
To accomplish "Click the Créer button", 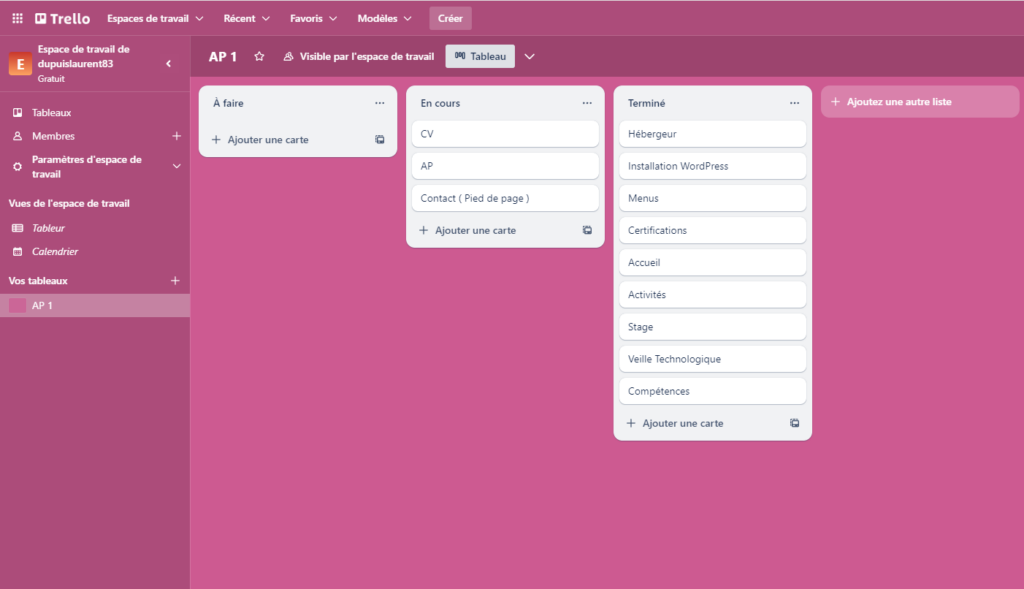I will click(x=450, y=18).
